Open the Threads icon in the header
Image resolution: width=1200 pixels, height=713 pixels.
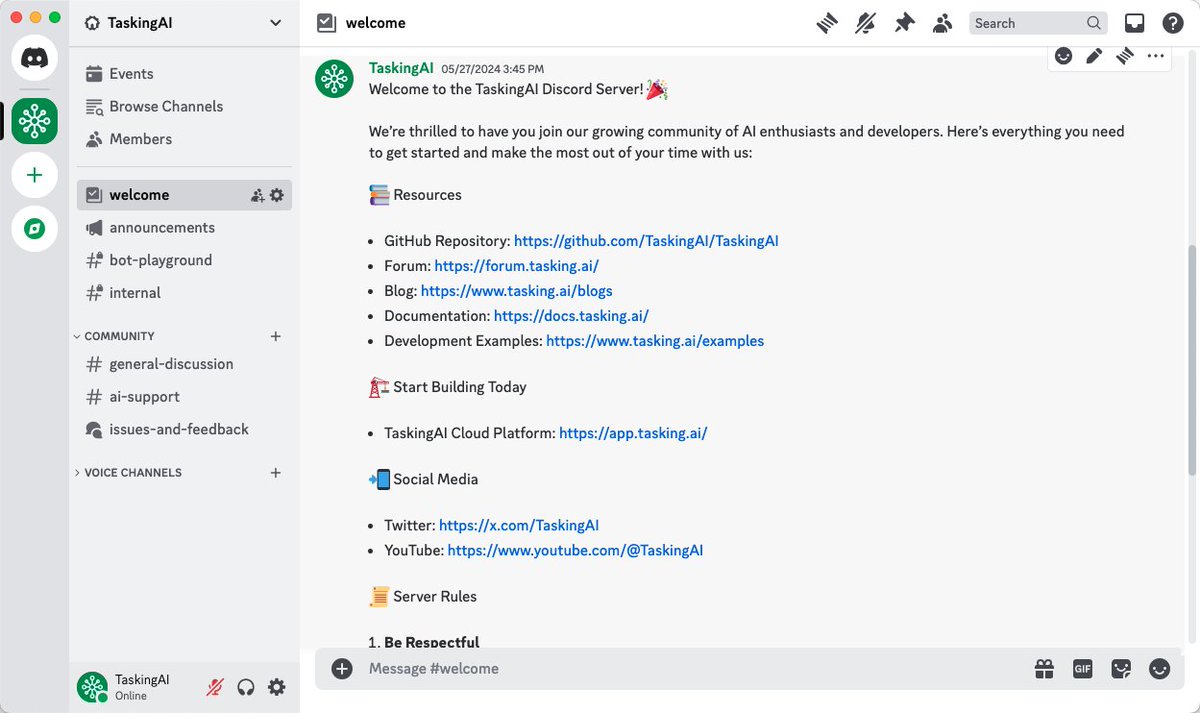coord(826,23)
